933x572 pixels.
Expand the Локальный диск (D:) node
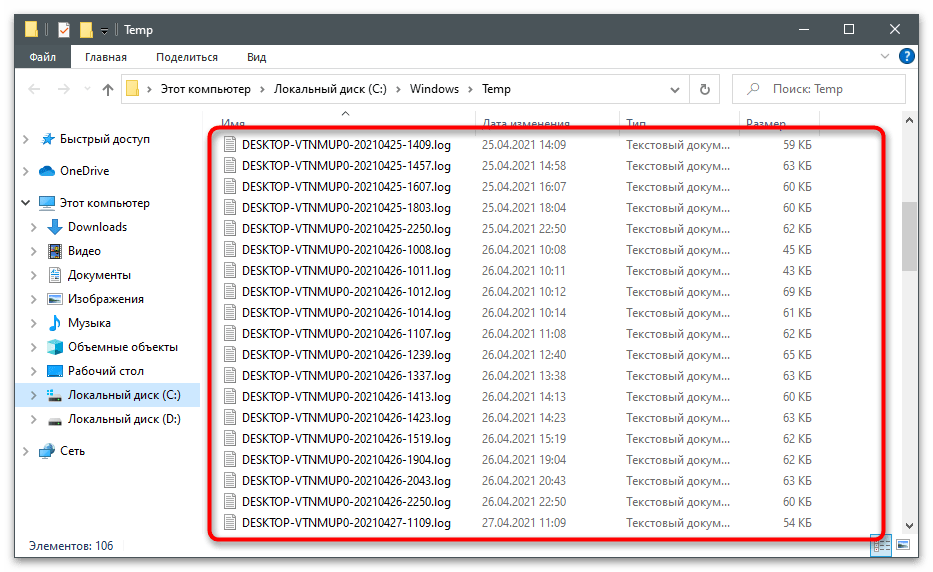[34, 420]
